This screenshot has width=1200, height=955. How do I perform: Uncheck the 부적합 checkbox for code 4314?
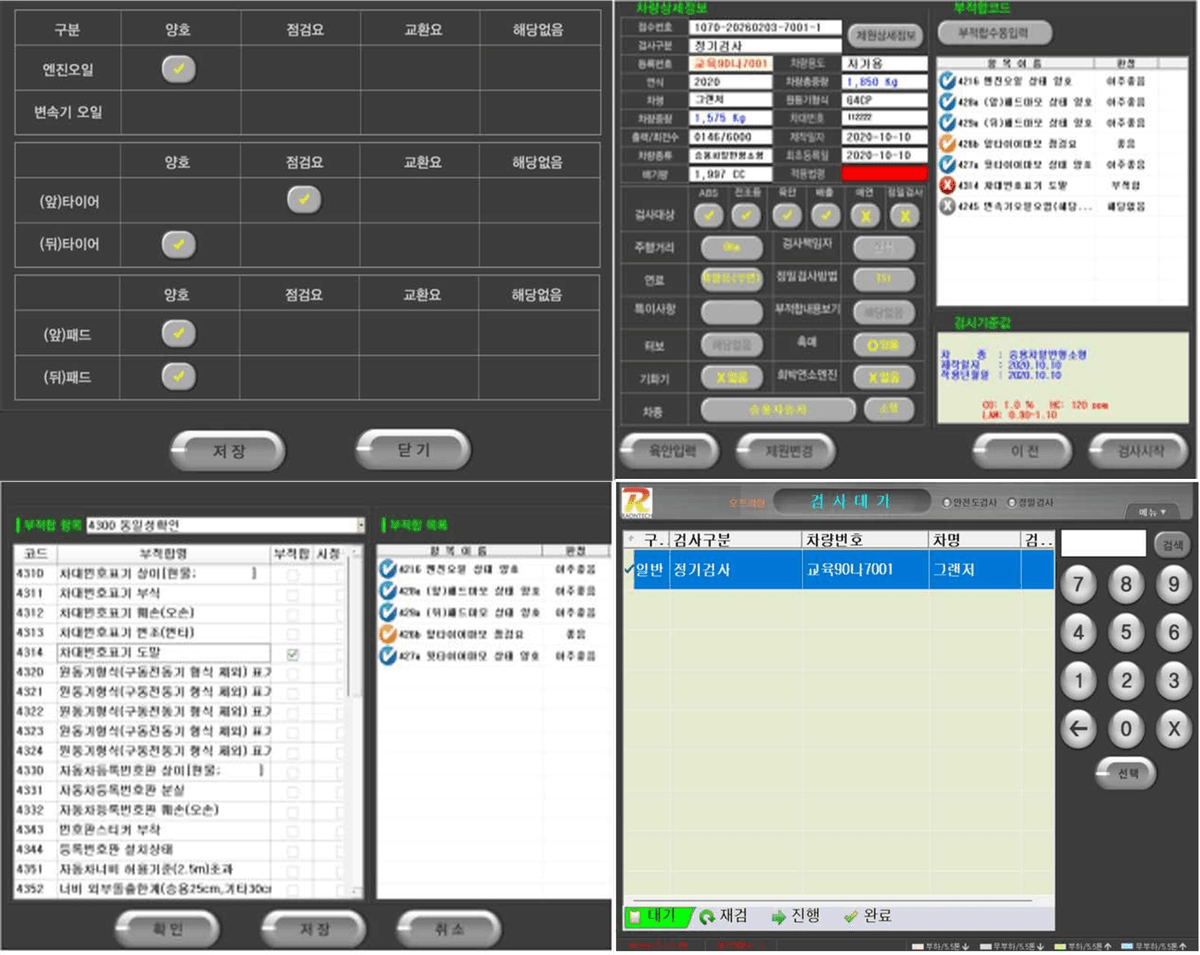tap(292, 653)
